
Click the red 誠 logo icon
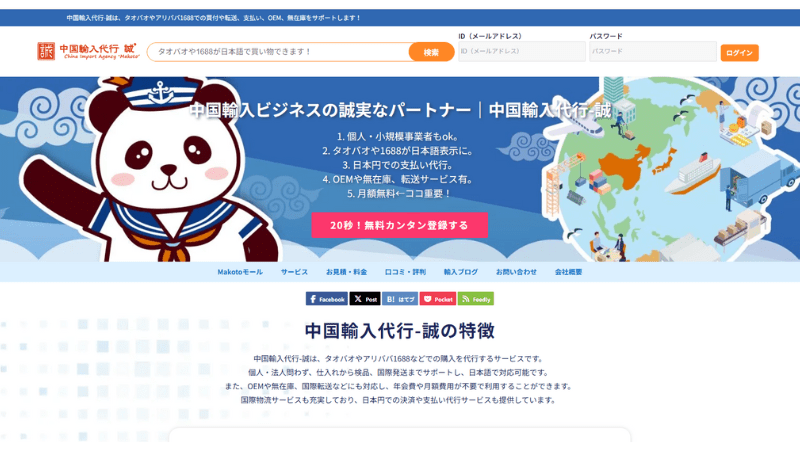click(x=46, y=52)
